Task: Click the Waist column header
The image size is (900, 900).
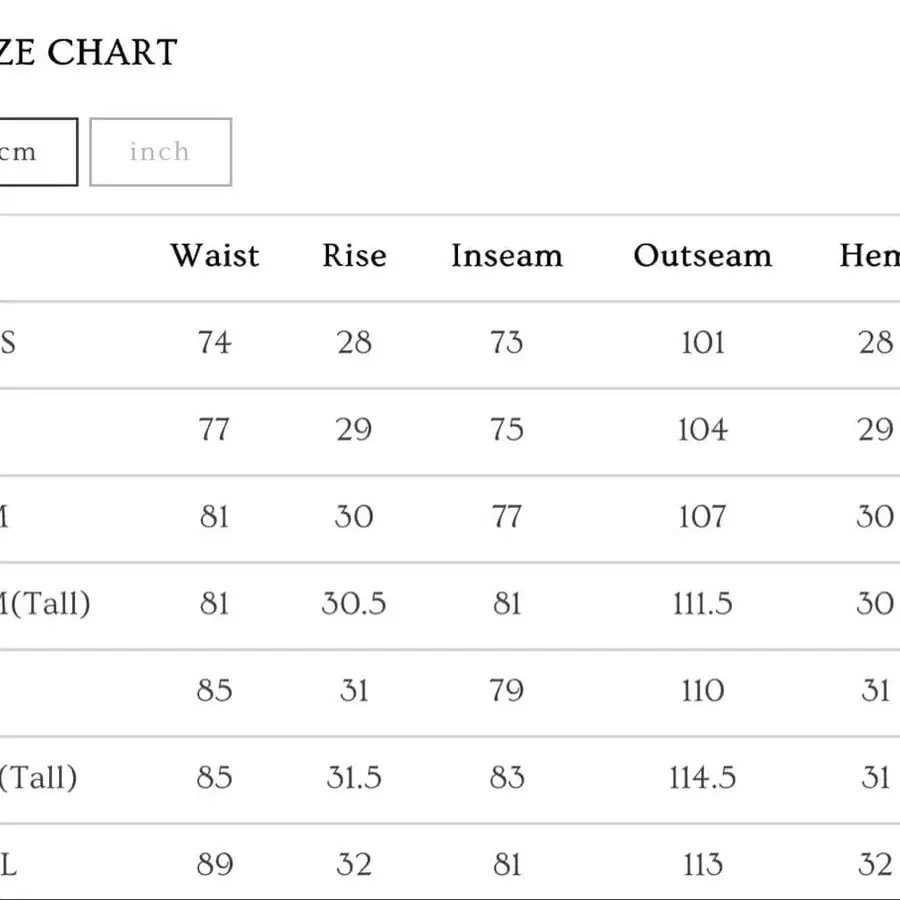Action: pyautogui.click(x=215, y=255)
